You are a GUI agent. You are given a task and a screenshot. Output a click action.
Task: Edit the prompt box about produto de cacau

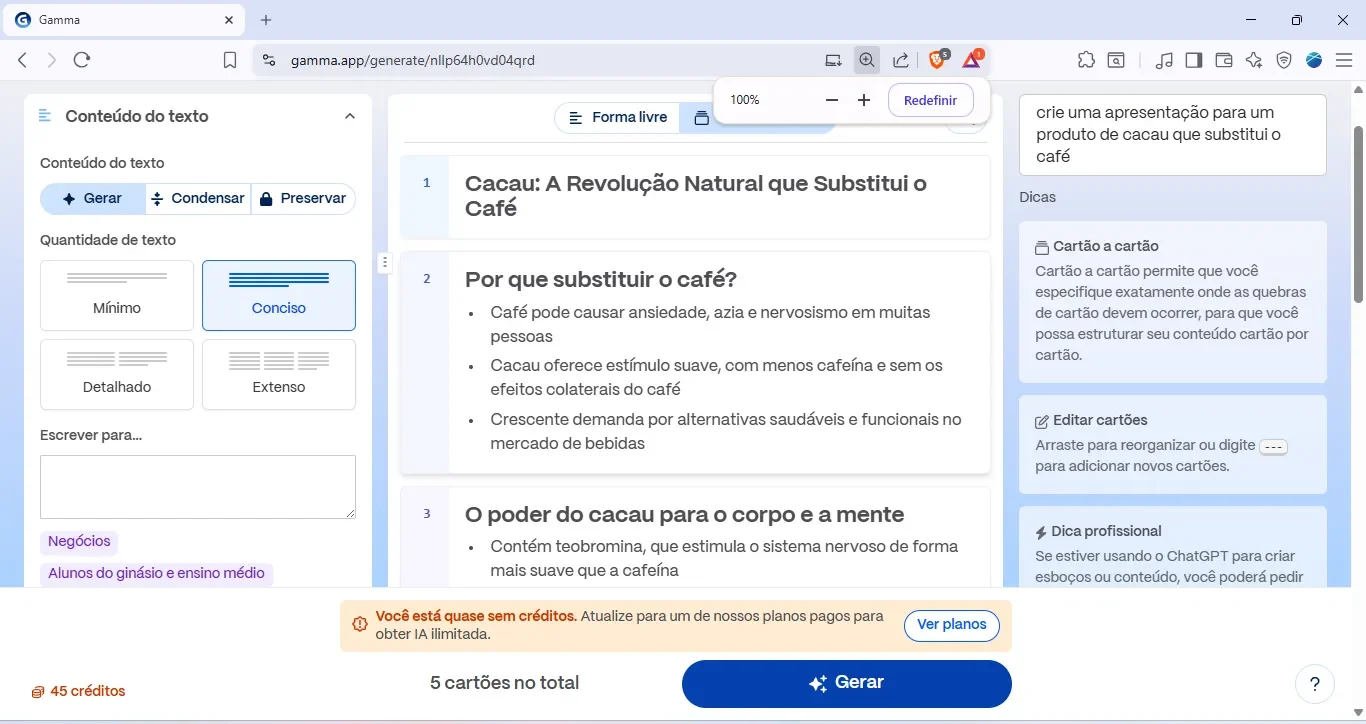[1172, 135]
